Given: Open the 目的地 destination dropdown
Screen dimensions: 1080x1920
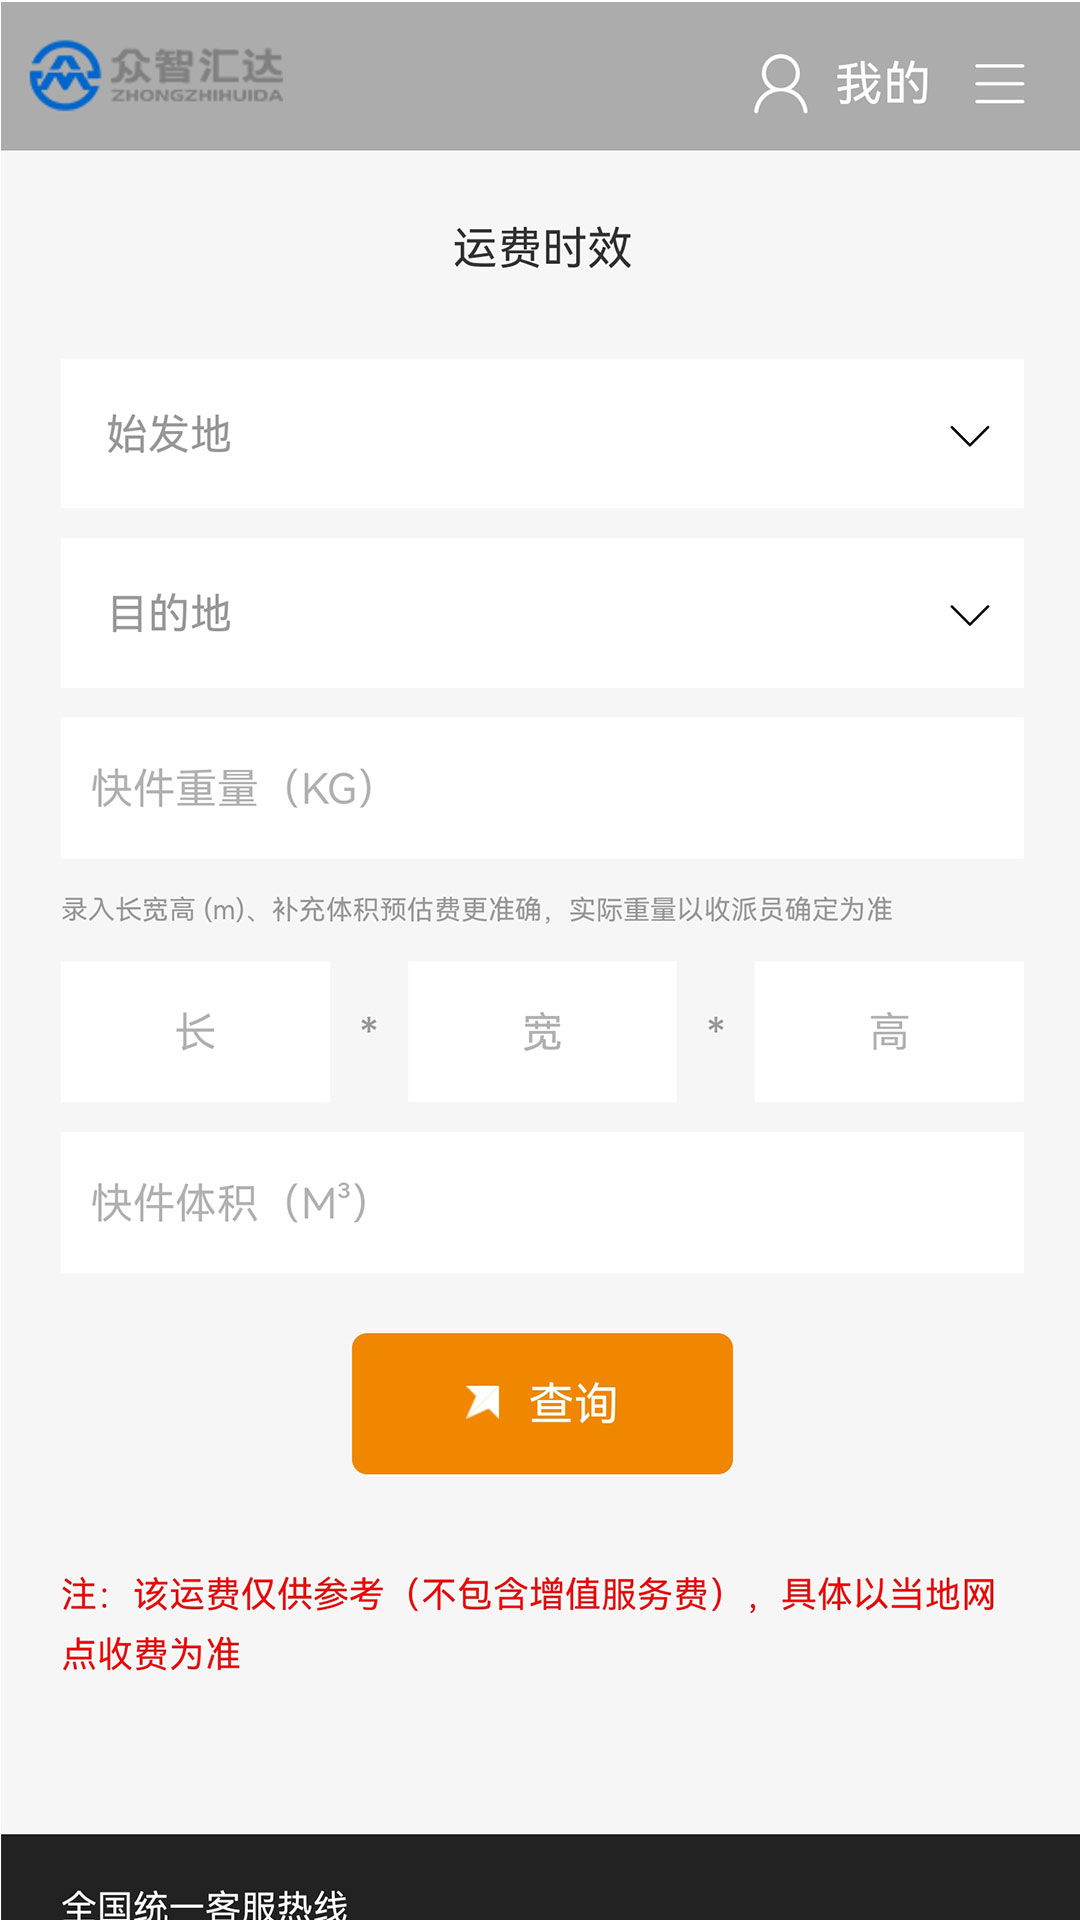Looking at the screenshot, I should coord(500,613).
